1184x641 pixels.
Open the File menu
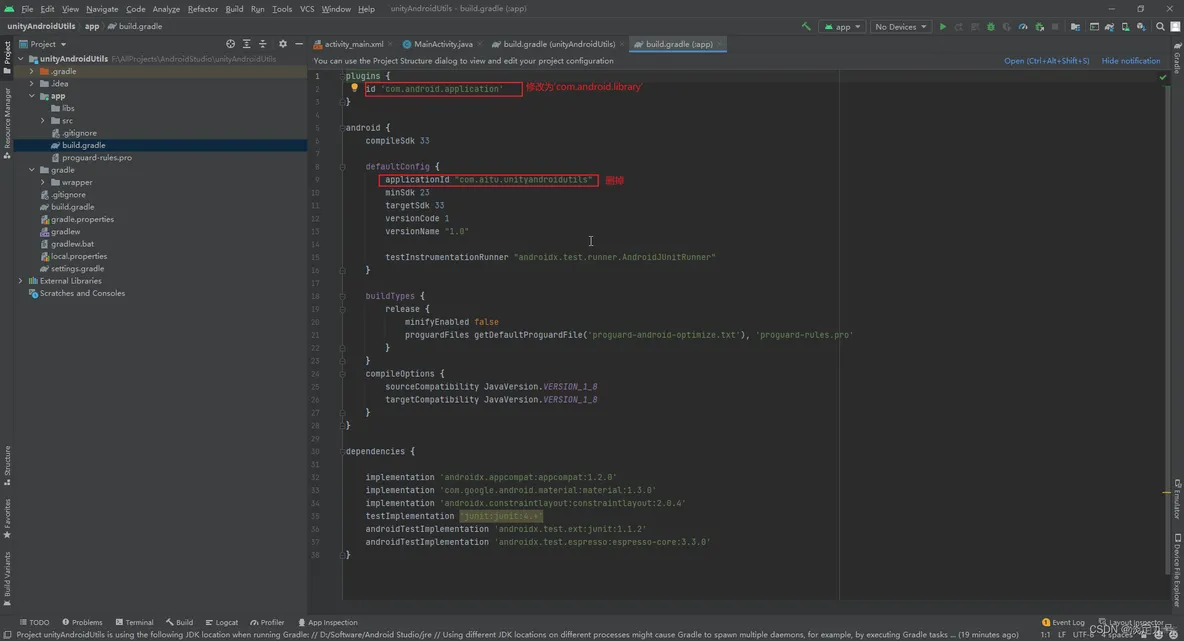coord(27,9)
